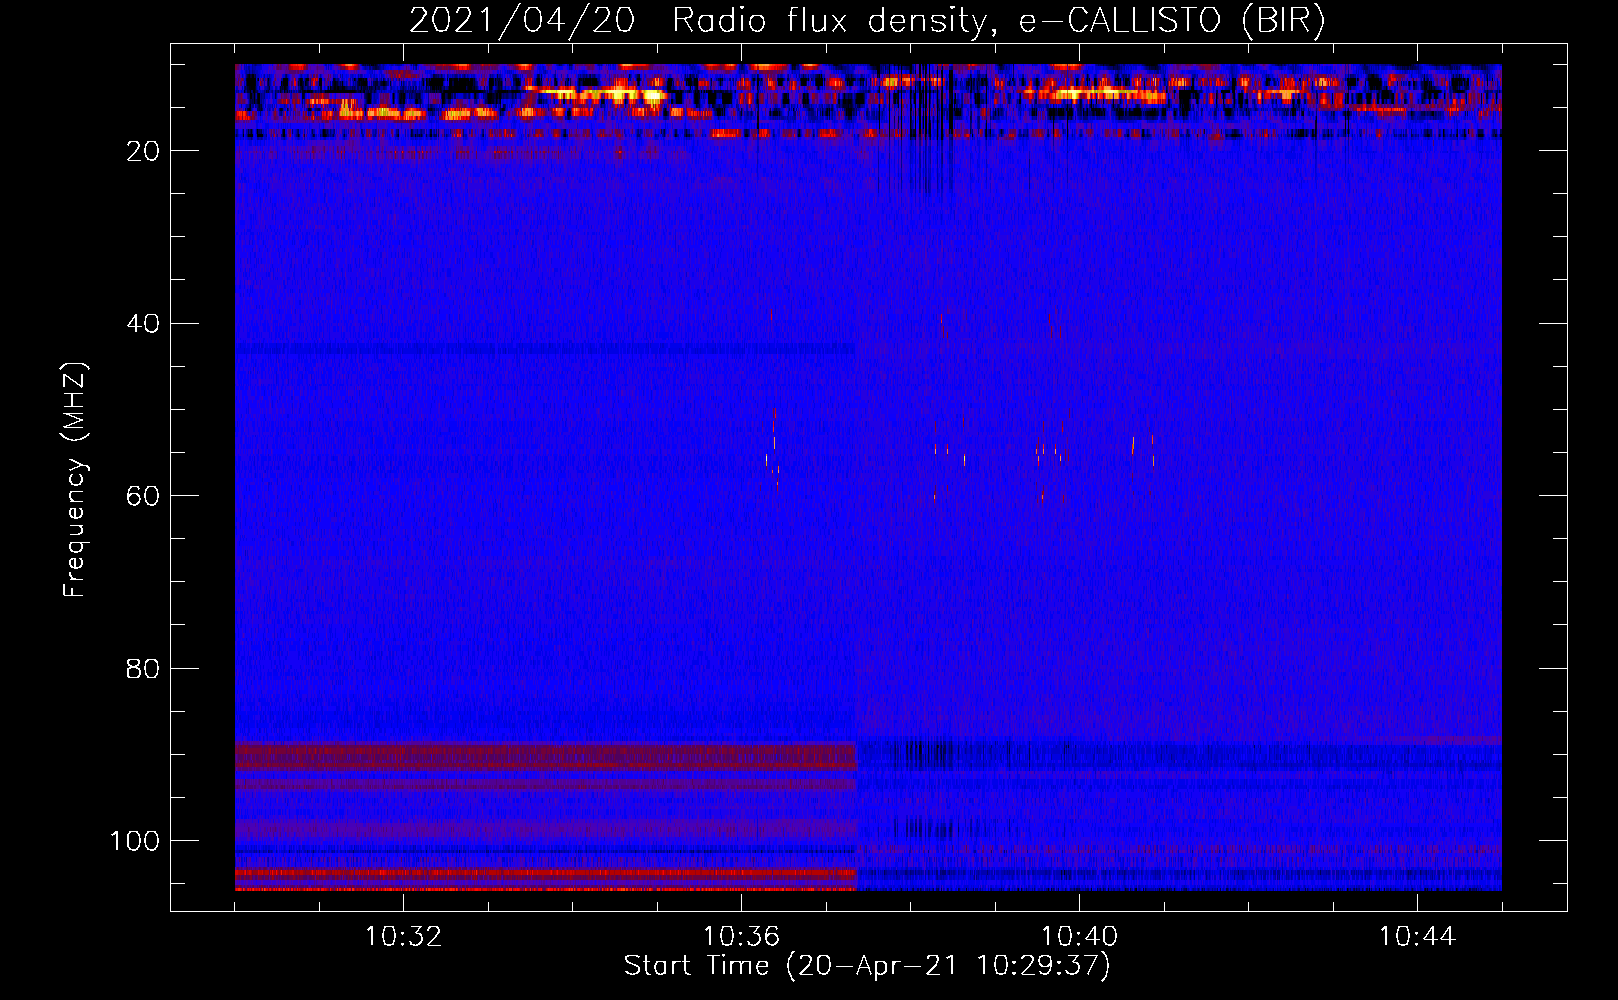Click the '10:32' time tick label
This screenshot has width=1618, height=1000.
tap(403, 937)
